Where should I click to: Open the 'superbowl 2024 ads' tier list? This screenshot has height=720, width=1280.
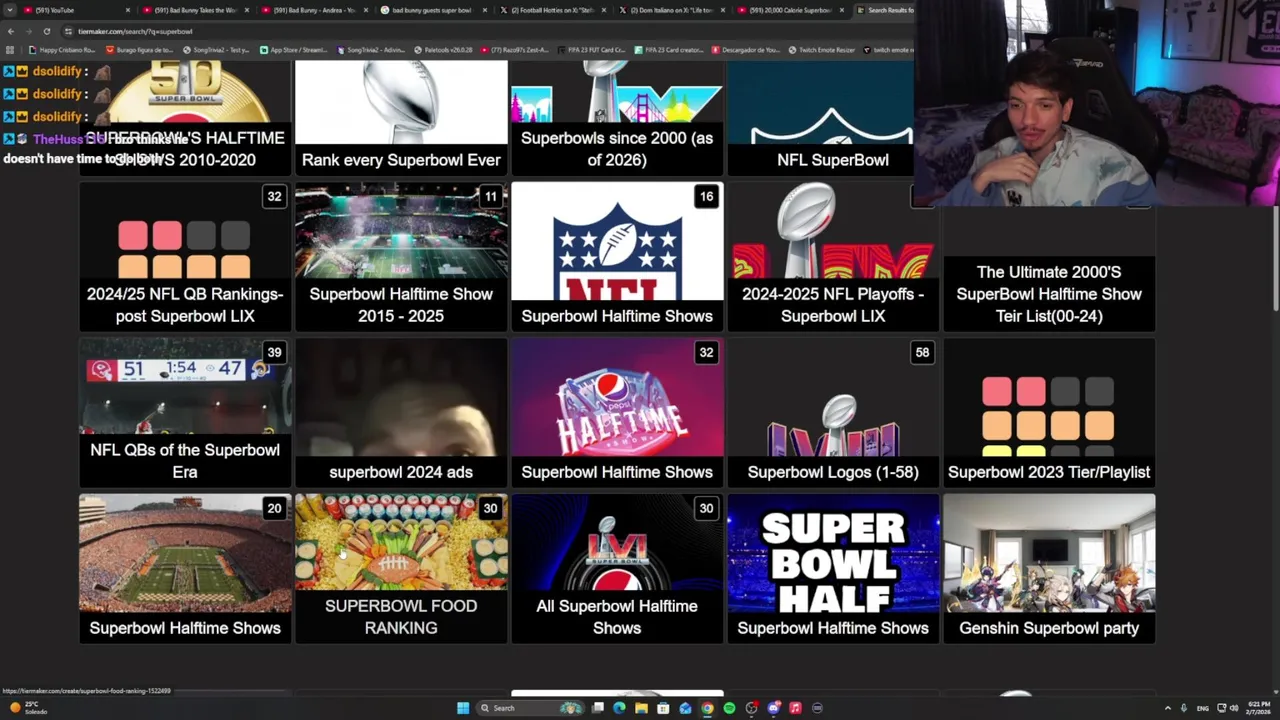tap(401, 413)
